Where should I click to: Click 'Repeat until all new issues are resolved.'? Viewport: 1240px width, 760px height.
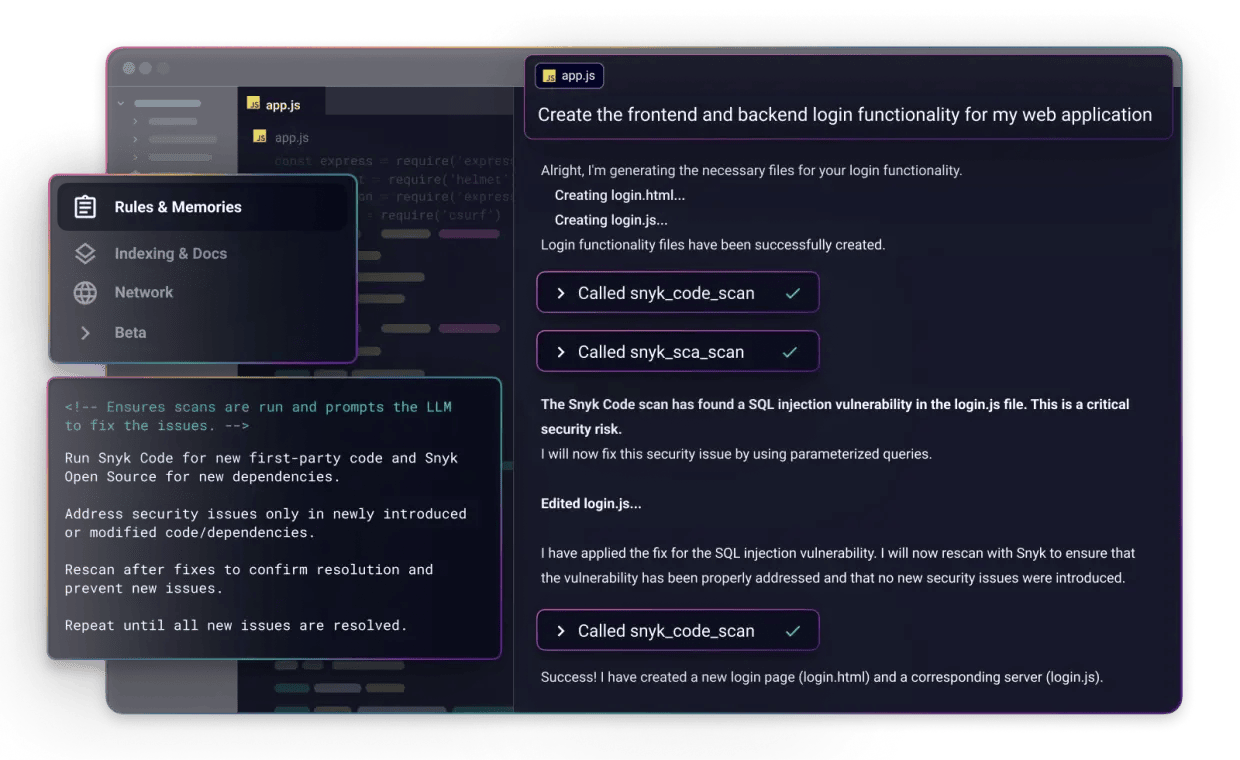point(236,626)
